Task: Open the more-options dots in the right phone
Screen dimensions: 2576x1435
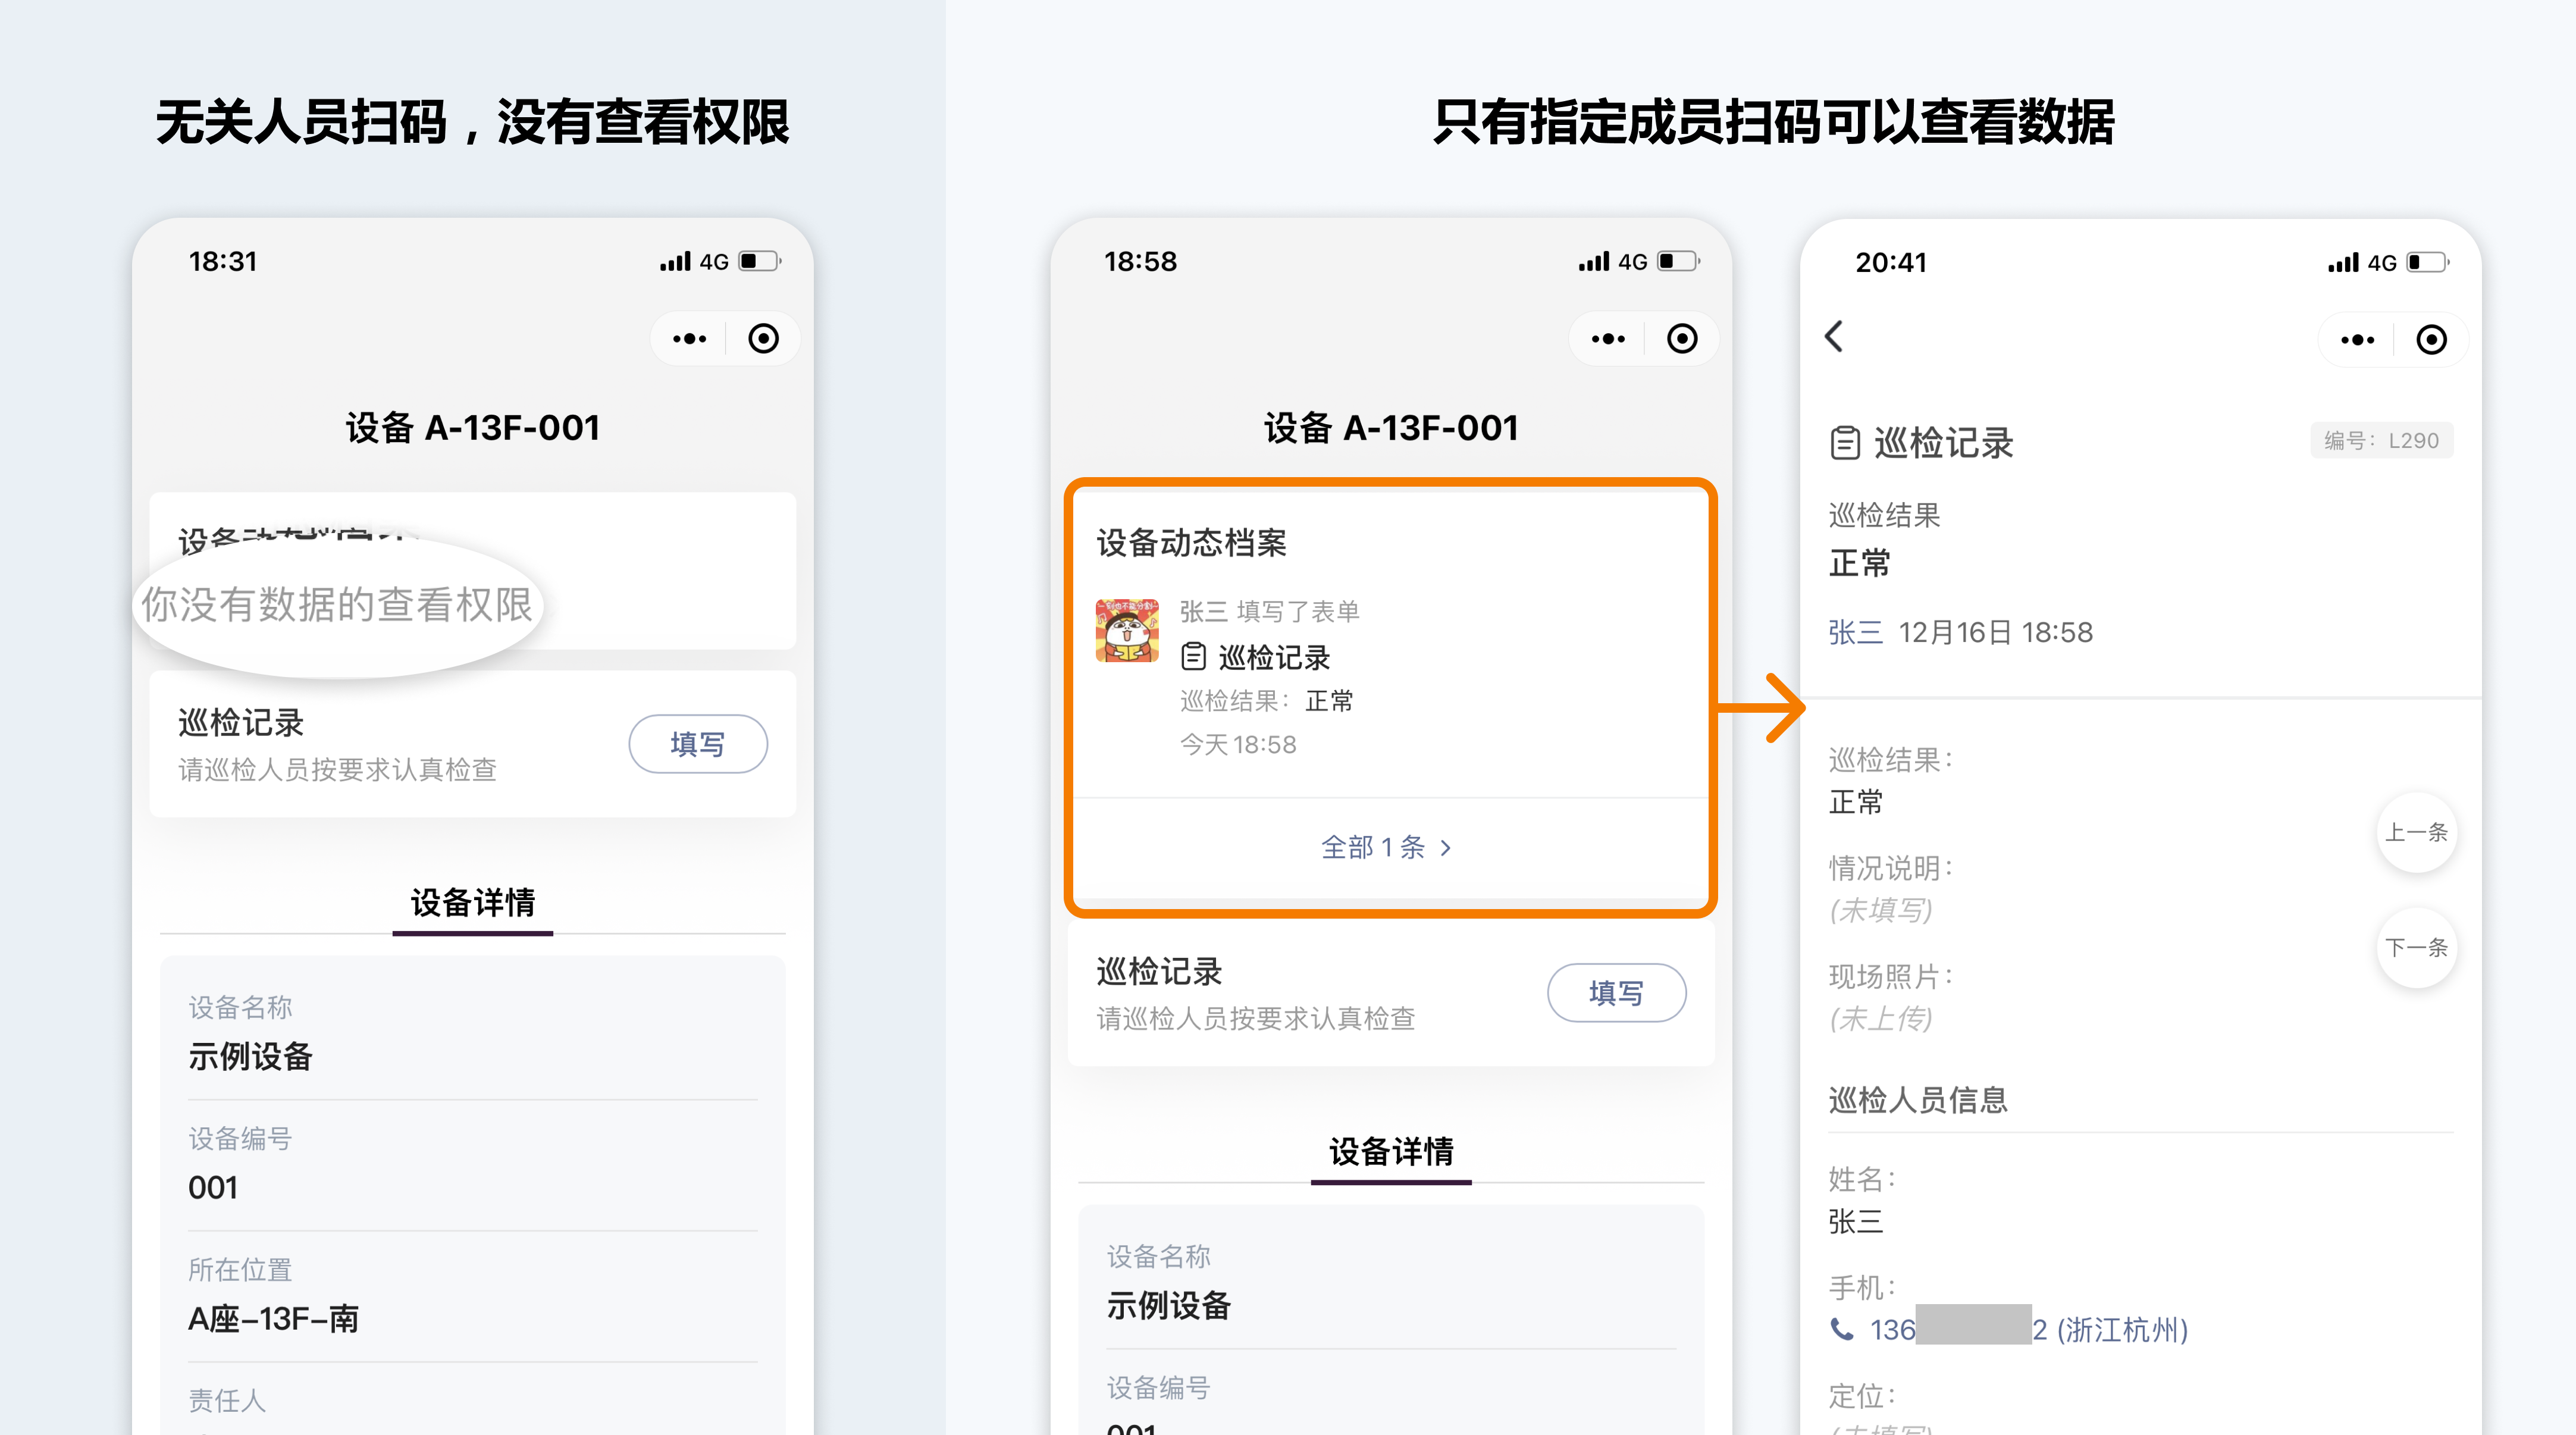Action: [2357, 340]
